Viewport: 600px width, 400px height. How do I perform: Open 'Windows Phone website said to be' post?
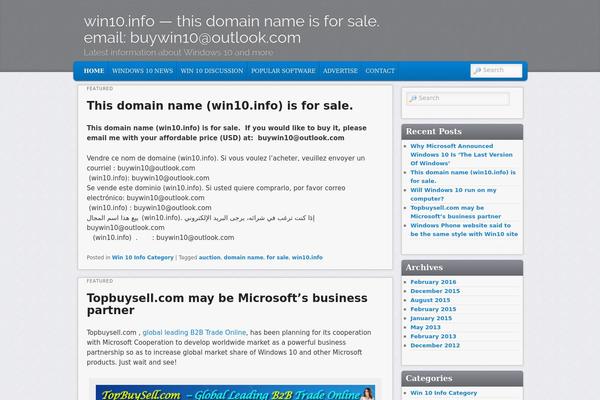[464, 230]
